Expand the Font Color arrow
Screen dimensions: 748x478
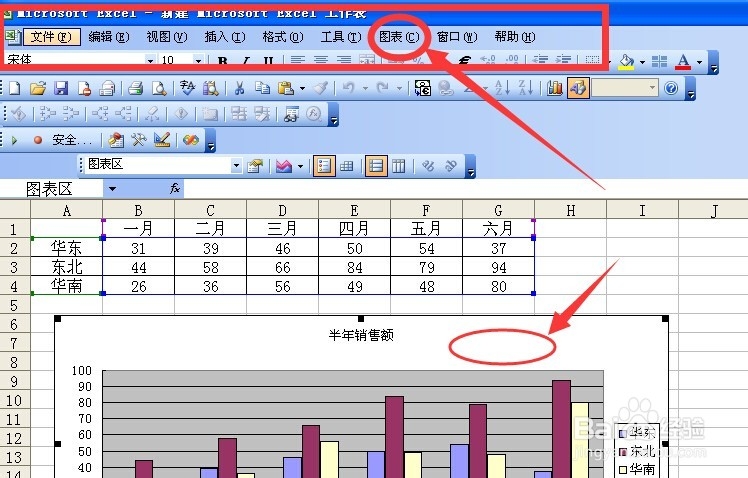[x=700, y=62]
